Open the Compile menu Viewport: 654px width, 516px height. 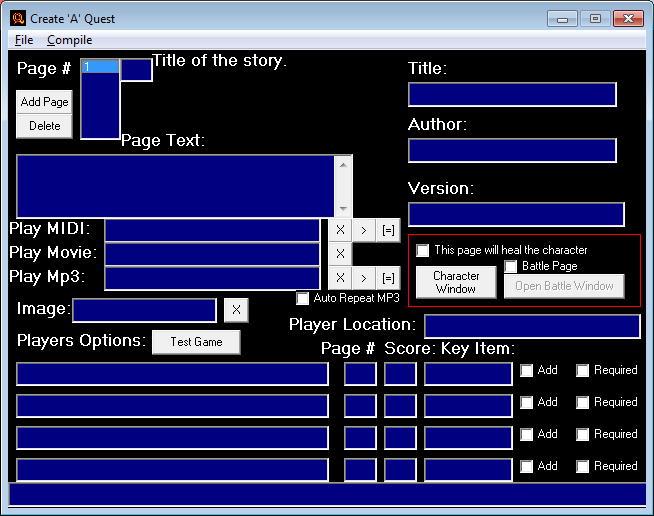(69, 40)
